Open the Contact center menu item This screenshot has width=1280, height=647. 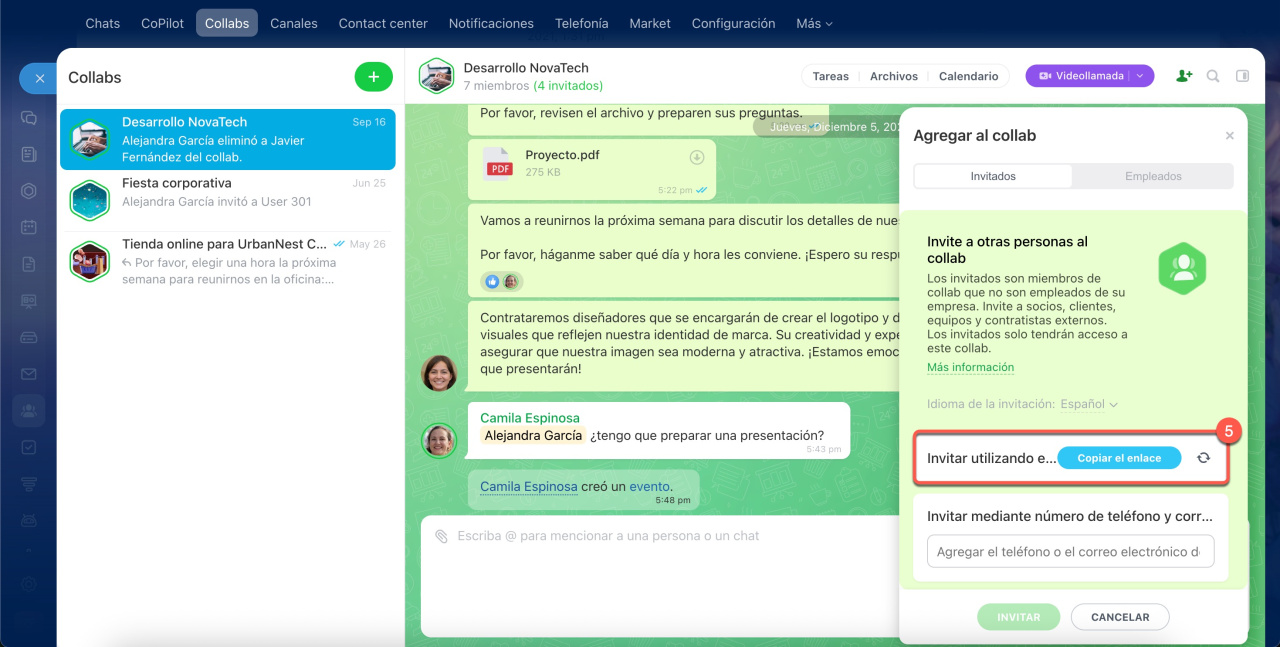[x=383, y=23]
